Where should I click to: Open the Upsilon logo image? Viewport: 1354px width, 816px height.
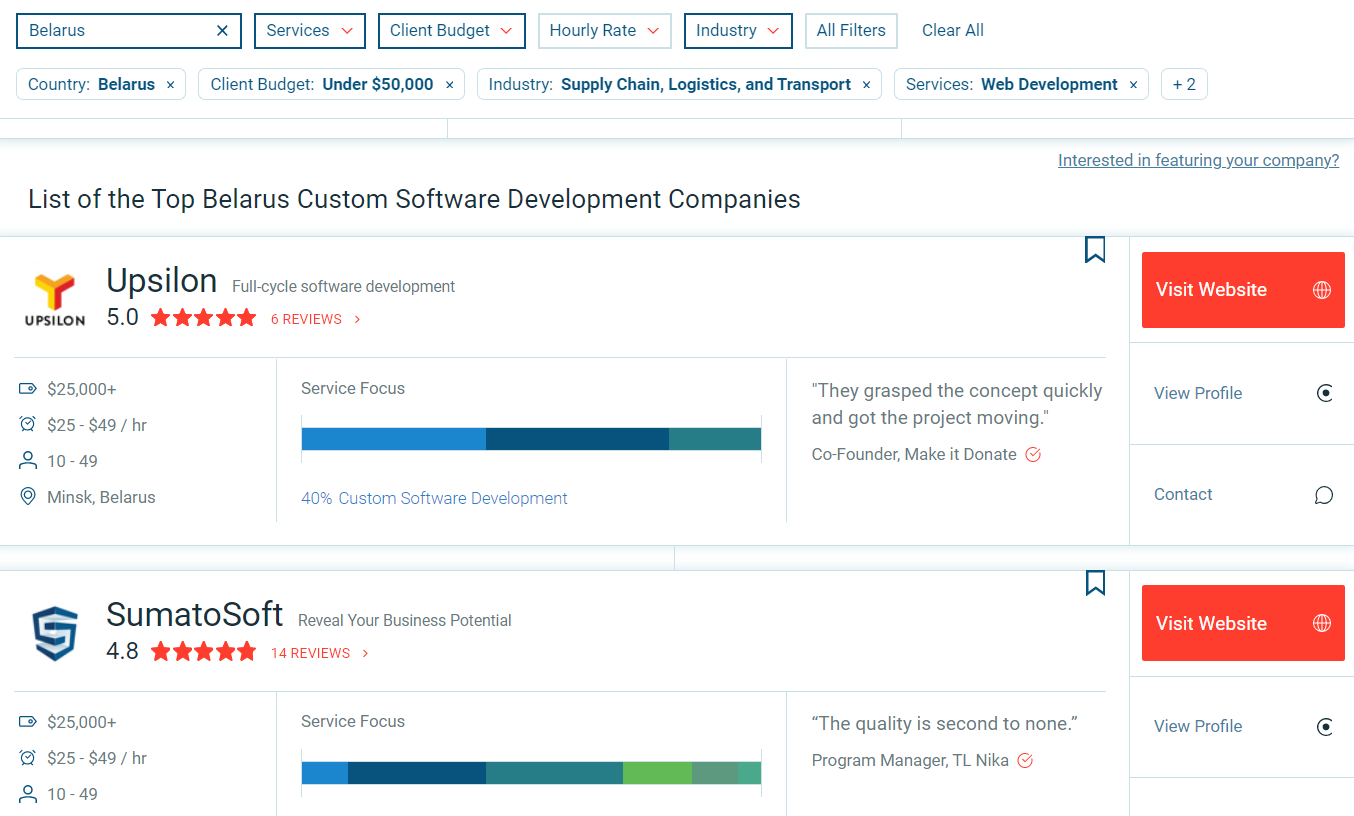[55, 300]
